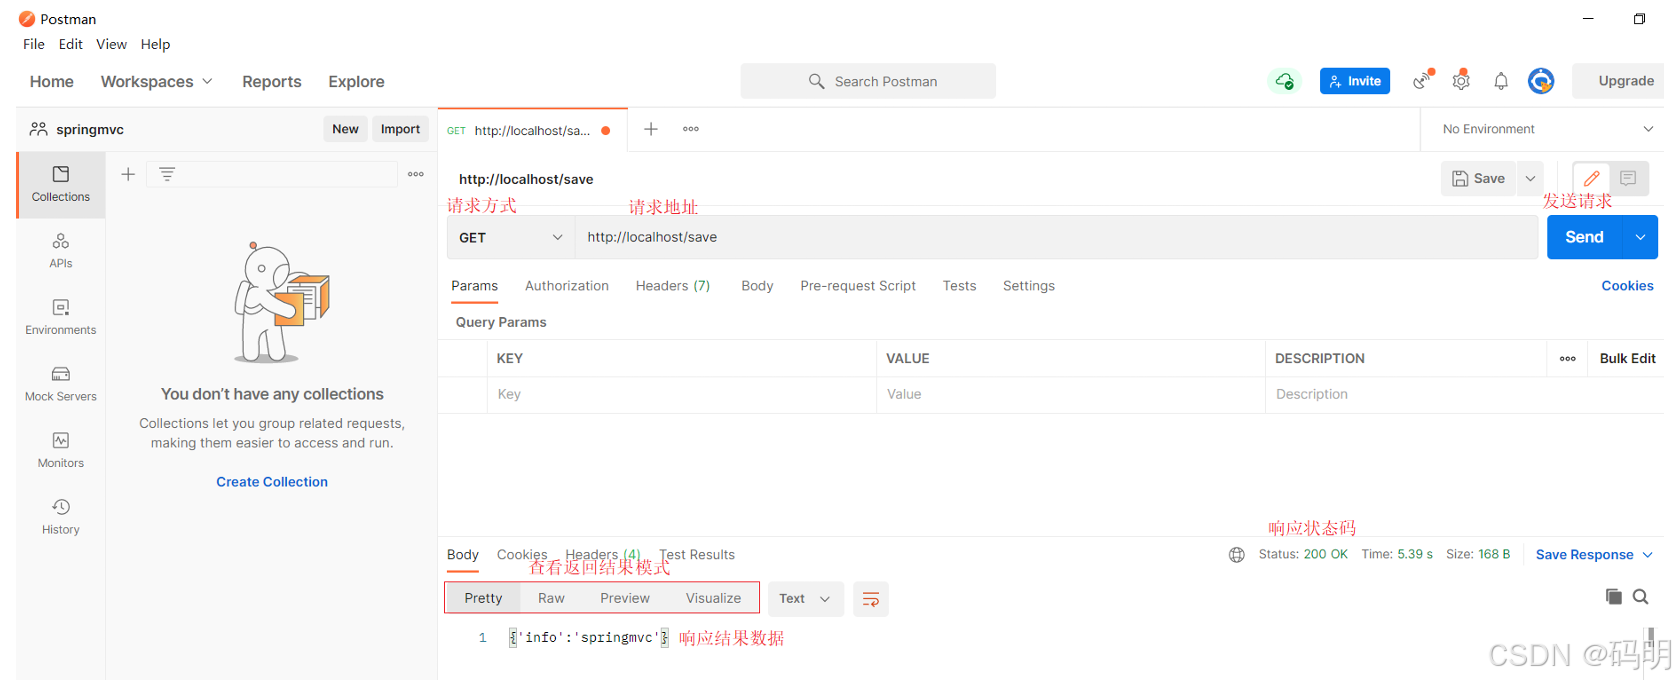Image resolution: width=1677 pixels, height=685 pixels.
Task: Open the APIs sidebar panel
Action: tap(61, 251)
